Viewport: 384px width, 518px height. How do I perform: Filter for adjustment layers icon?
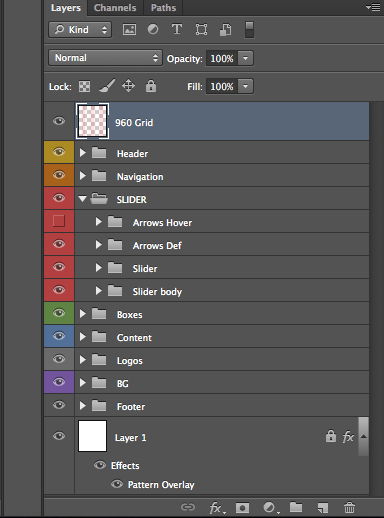coord(153,29)
